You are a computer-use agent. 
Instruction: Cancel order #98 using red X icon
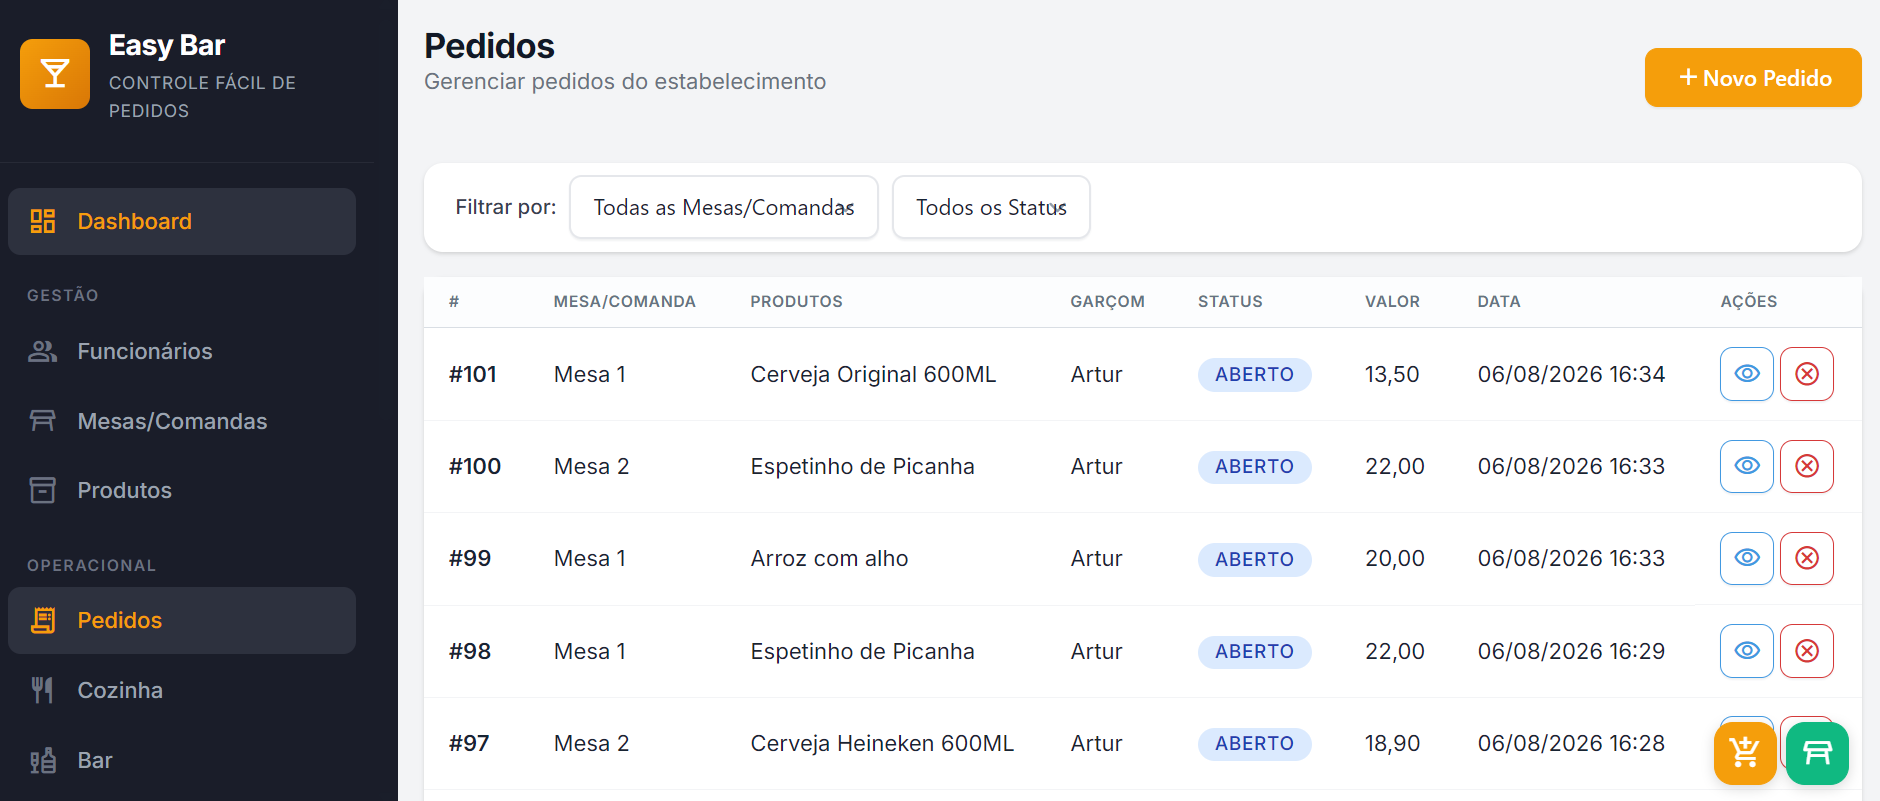click(1807, 651)
